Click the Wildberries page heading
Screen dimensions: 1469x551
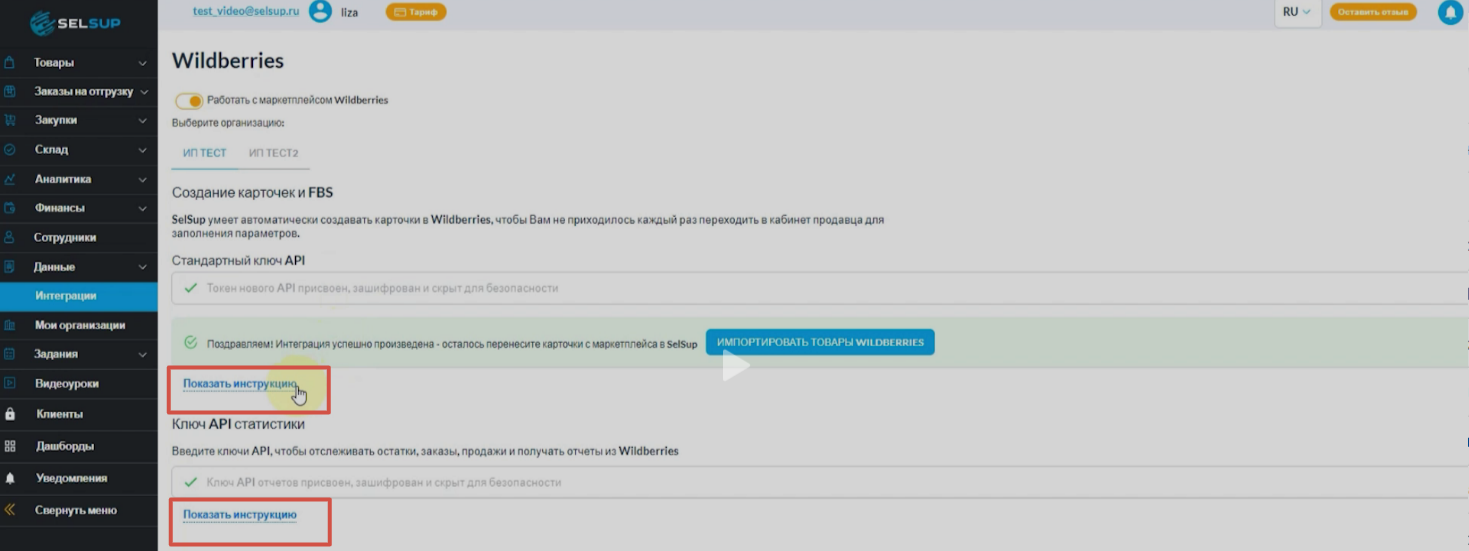pos(228,61)
